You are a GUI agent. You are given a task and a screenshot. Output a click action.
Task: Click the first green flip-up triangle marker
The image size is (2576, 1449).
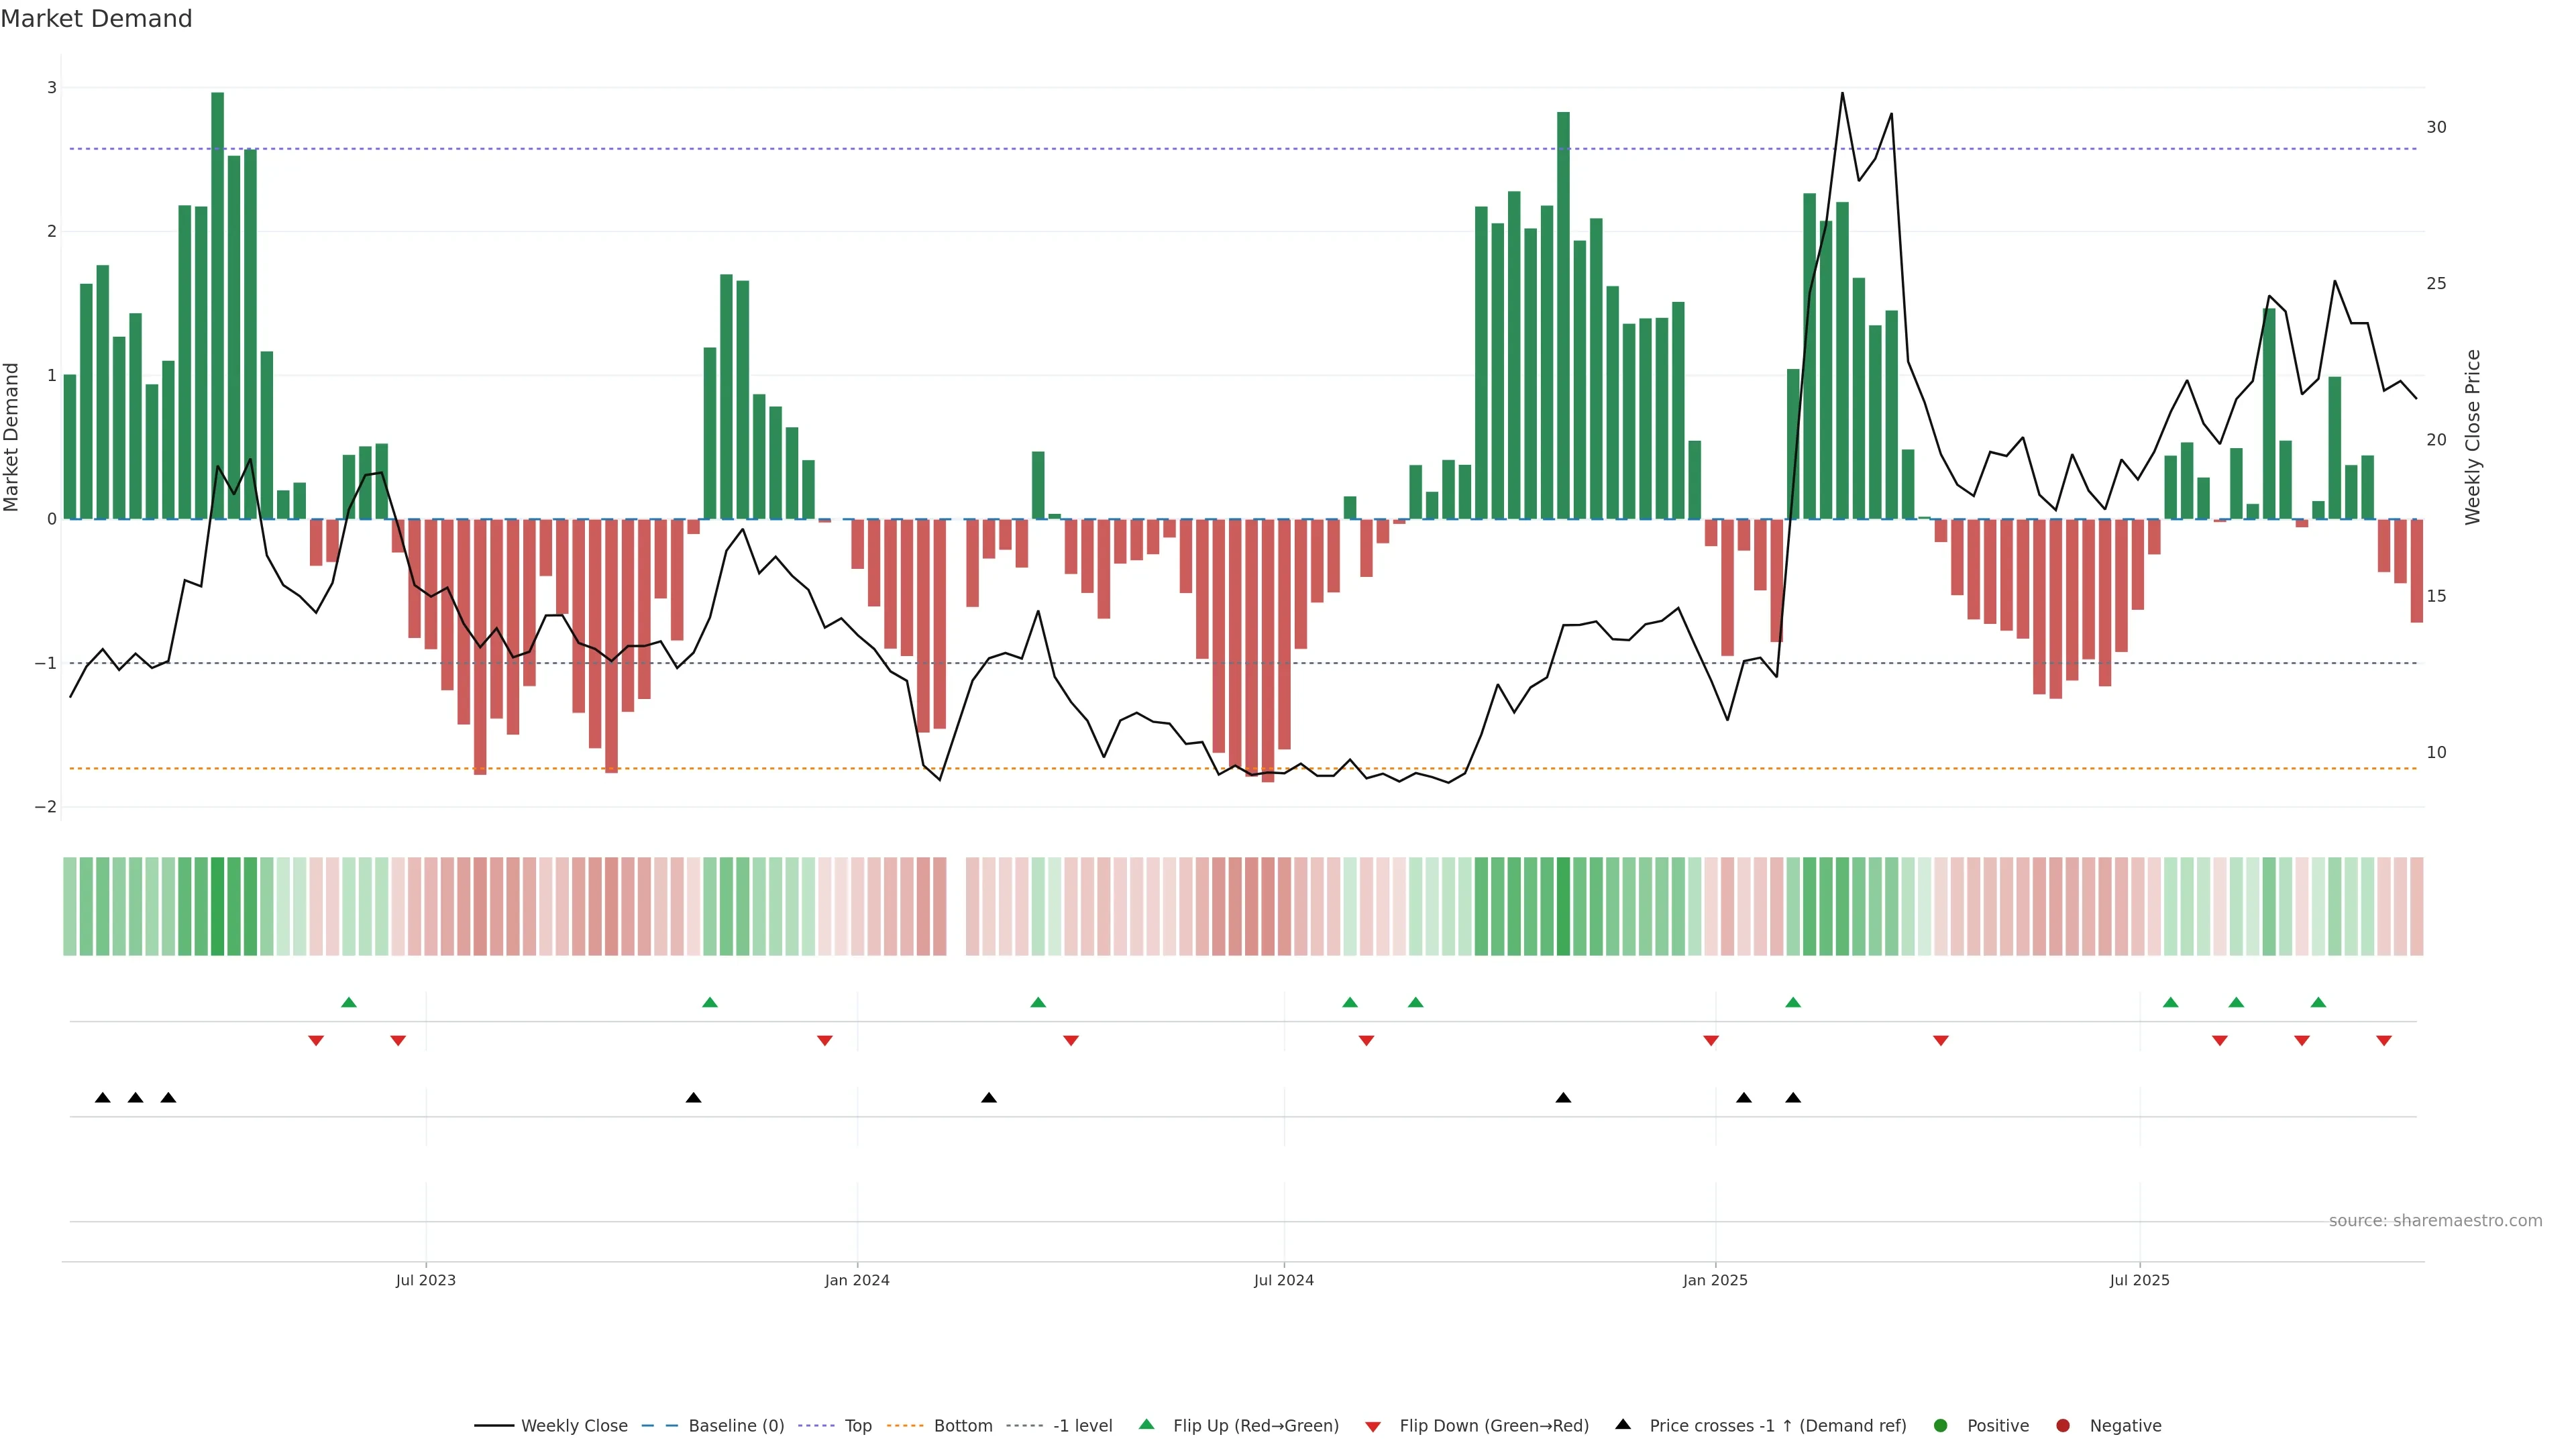(349, 1002)
